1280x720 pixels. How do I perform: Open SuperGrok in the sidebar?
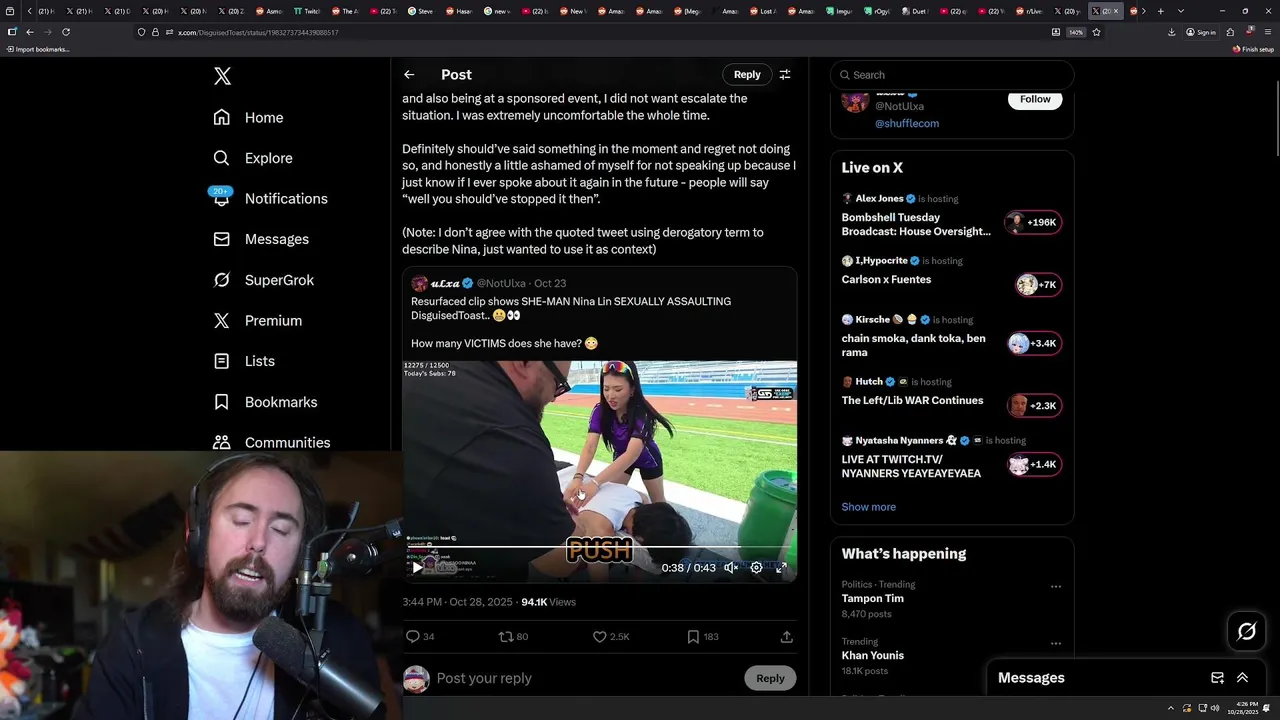click(x=264, y=280)
